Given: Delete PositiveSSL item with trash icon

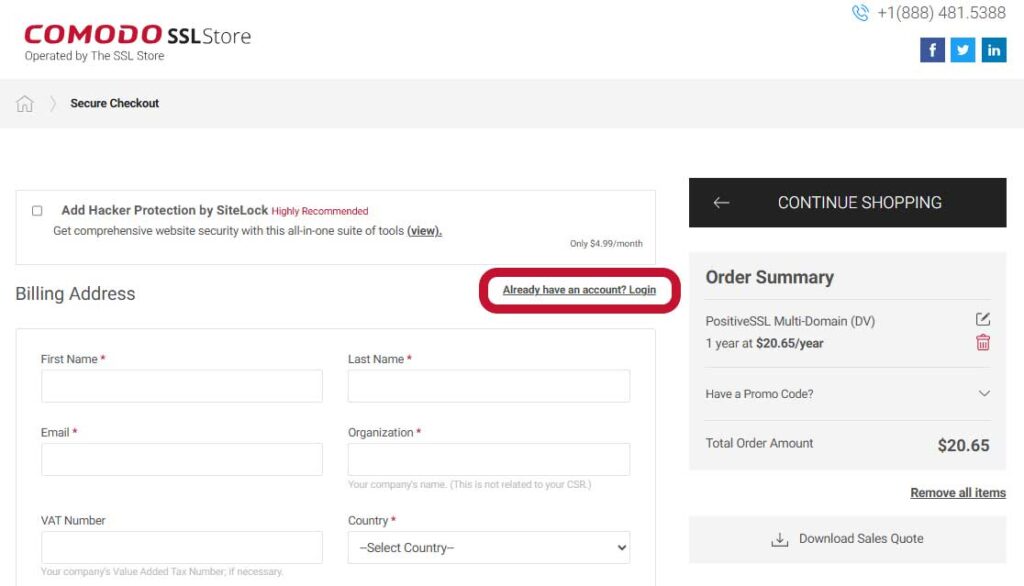Looking at the screenshot, I should (x=983, y=342).
